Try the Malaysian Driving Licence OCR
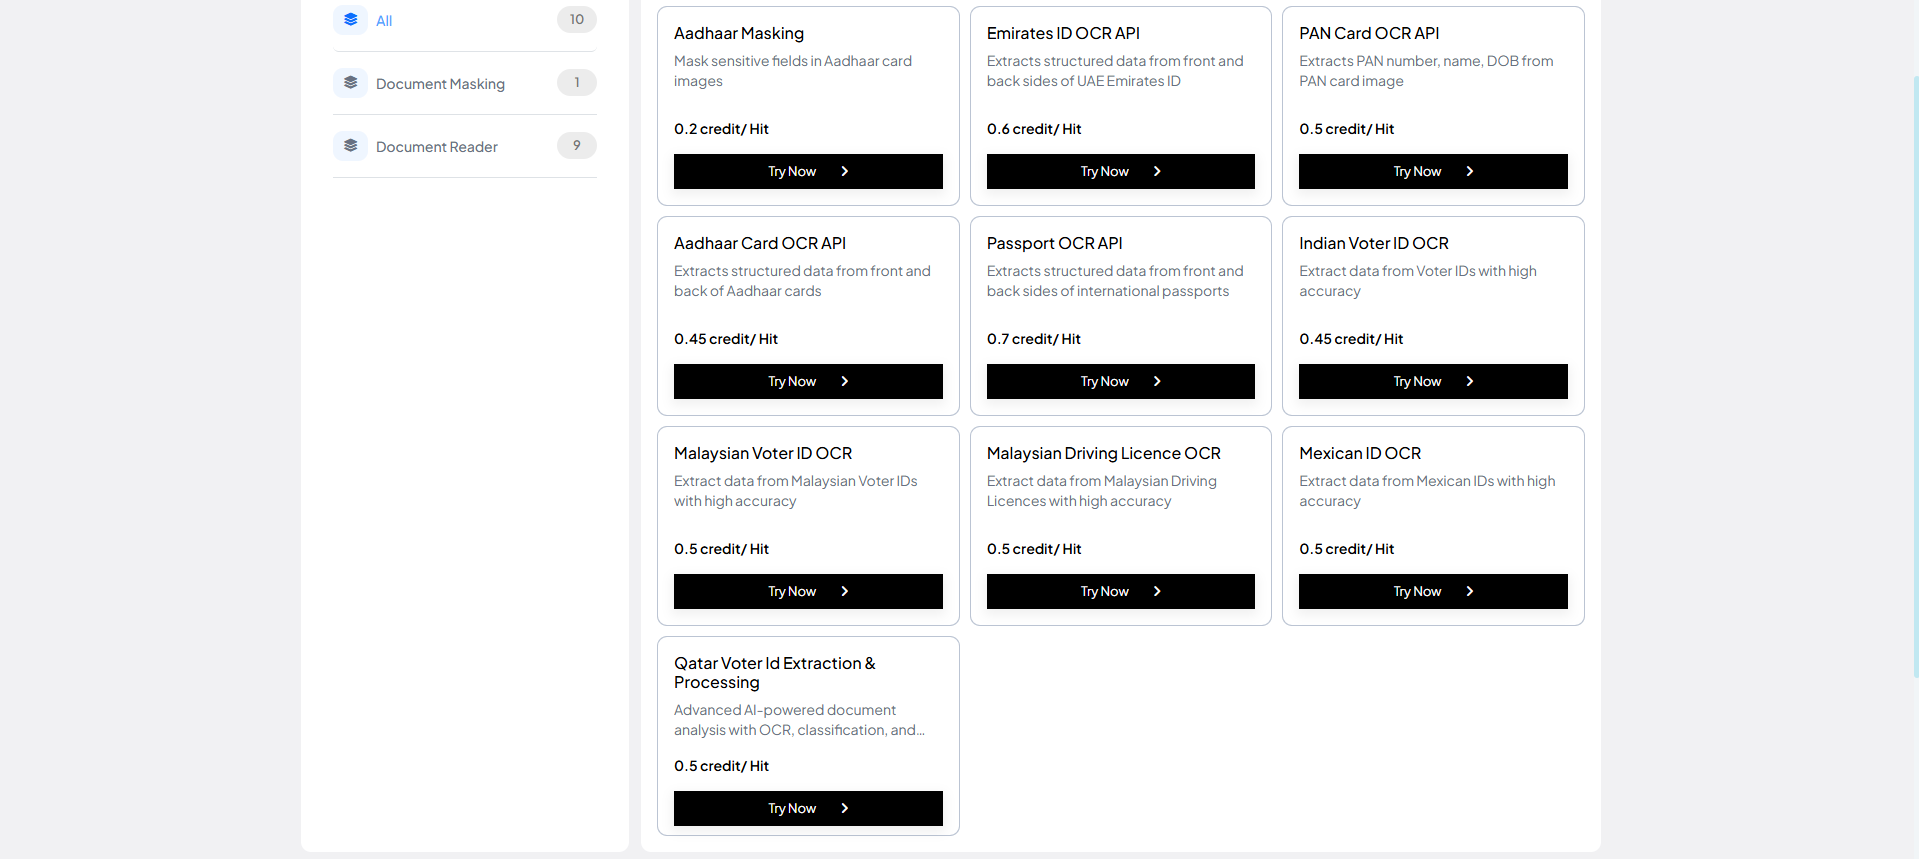The width and height of the screenshot is (1919, 859). (x=1120, y=591)
